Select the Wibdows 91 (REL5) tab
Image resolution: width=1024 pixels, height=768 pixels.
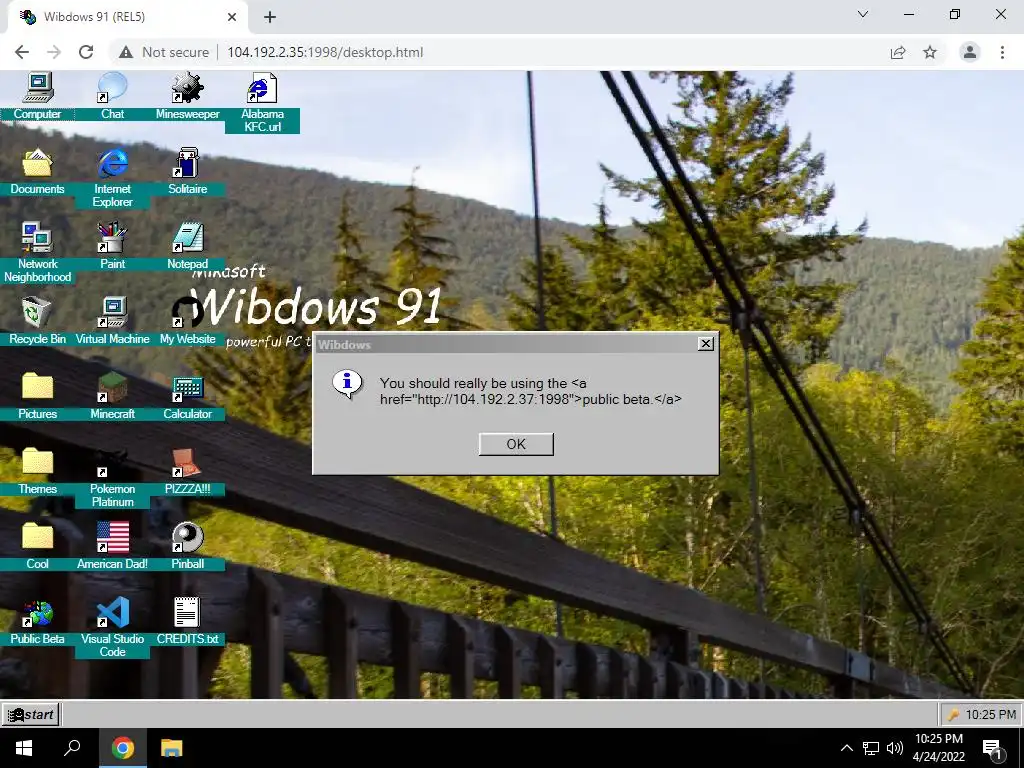point(128,17)
